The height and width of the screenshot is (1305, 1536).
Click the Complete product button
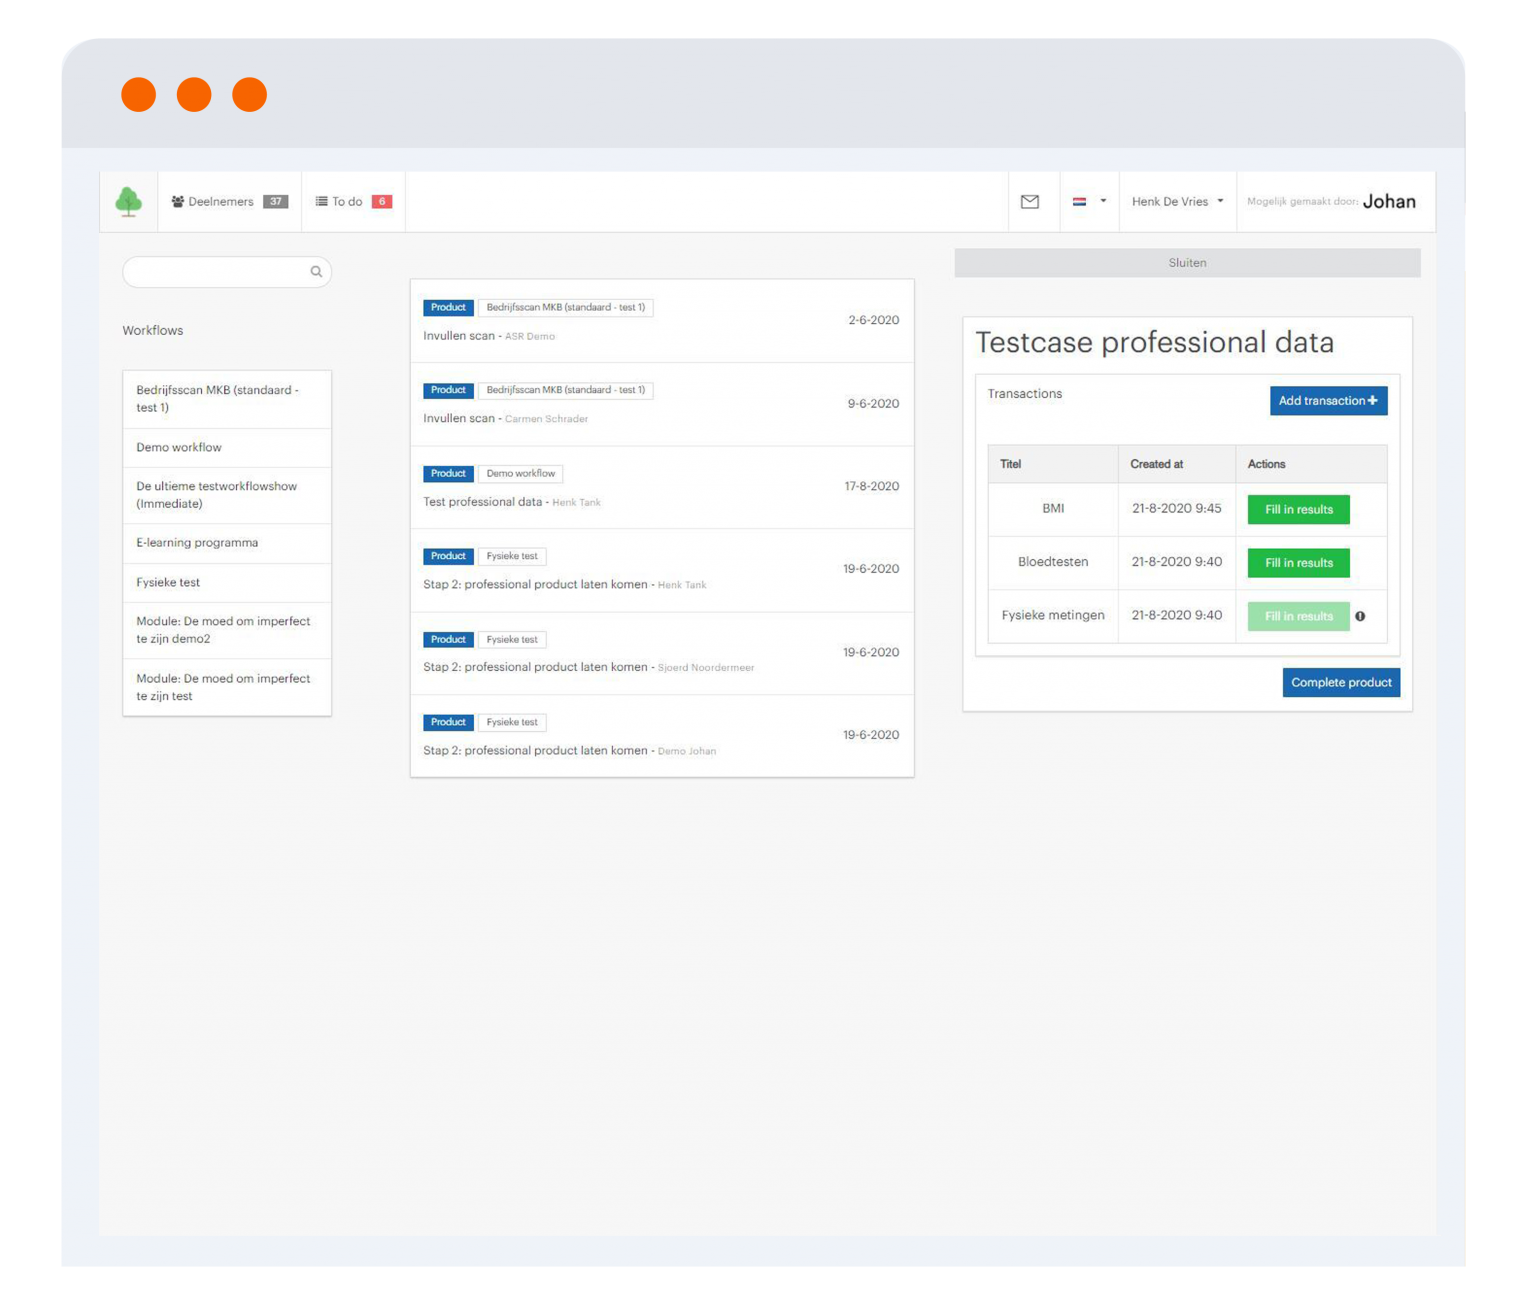tap(1341, 682)
